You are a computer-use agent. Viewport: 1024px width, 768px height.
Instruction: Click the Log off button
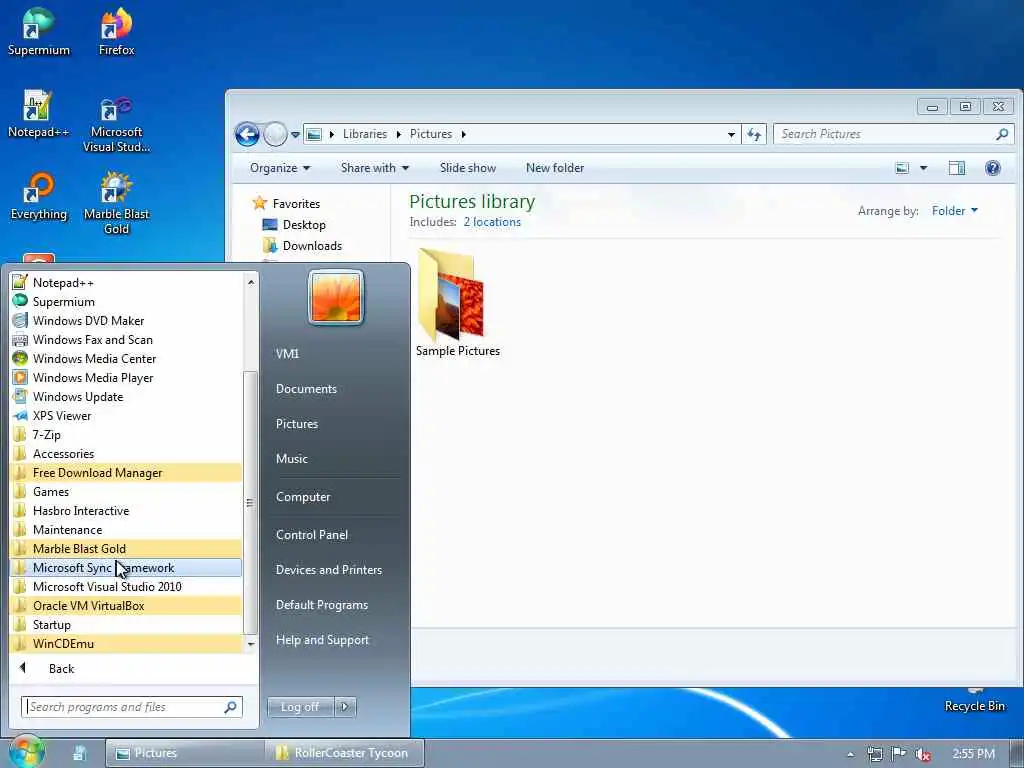click(300, 707)
